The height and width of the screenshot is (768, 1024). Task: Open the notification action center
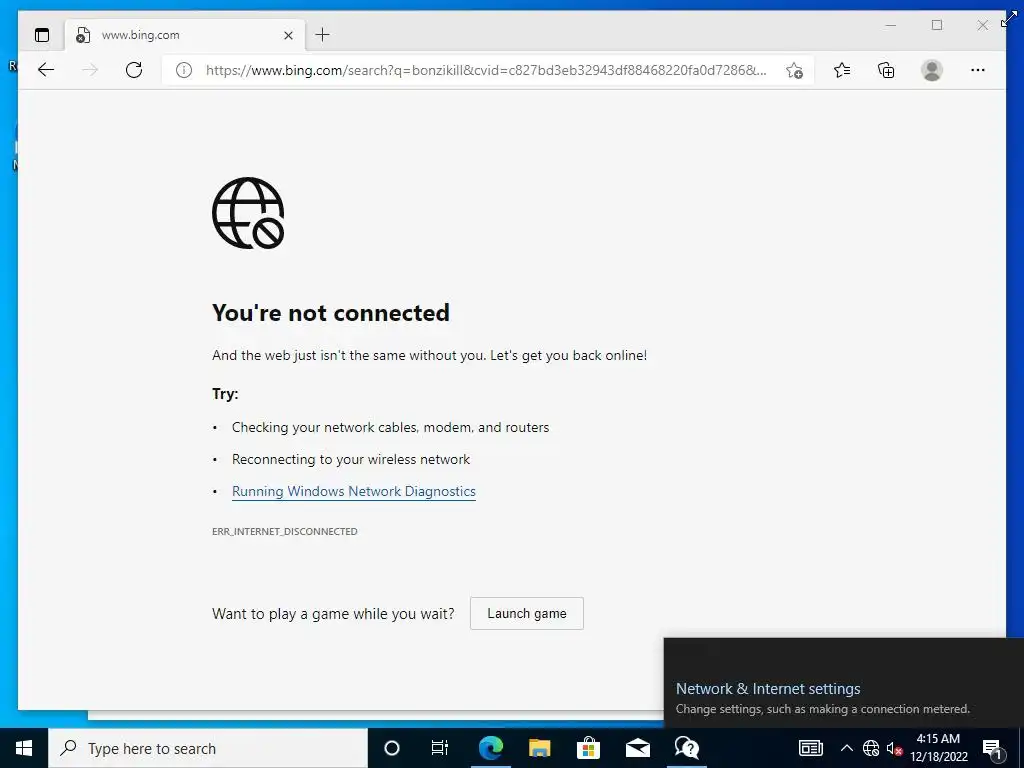(993, 748)
